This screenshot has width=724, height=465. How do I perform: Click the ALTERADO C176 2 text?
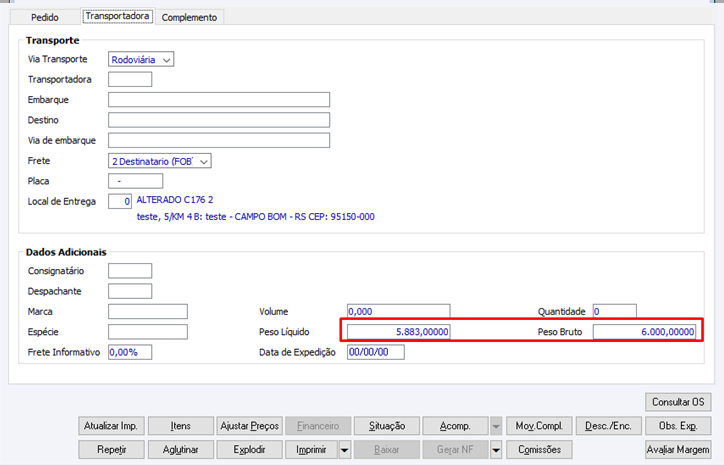(175, 200)
